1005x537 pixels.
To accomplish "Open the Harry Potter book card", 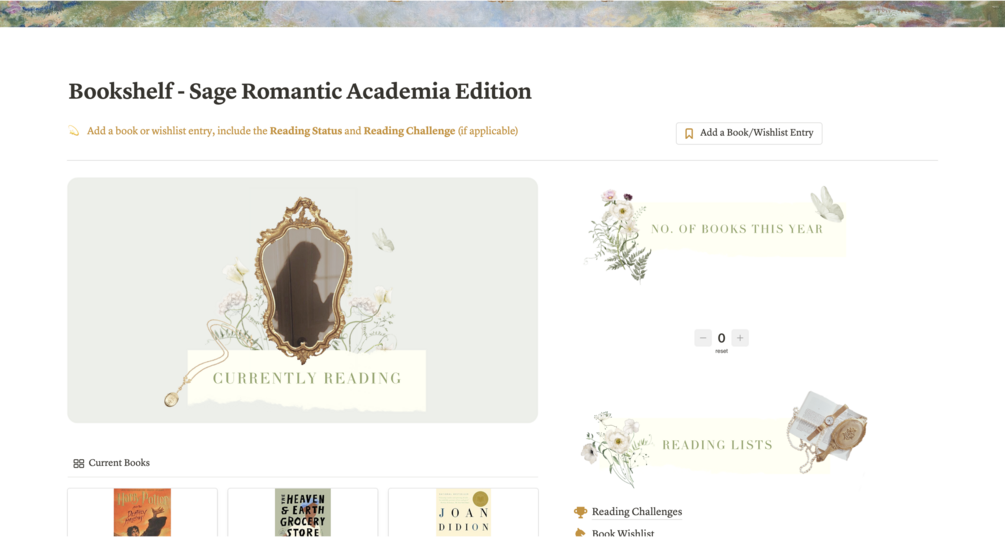I will [x=142, y=512].
